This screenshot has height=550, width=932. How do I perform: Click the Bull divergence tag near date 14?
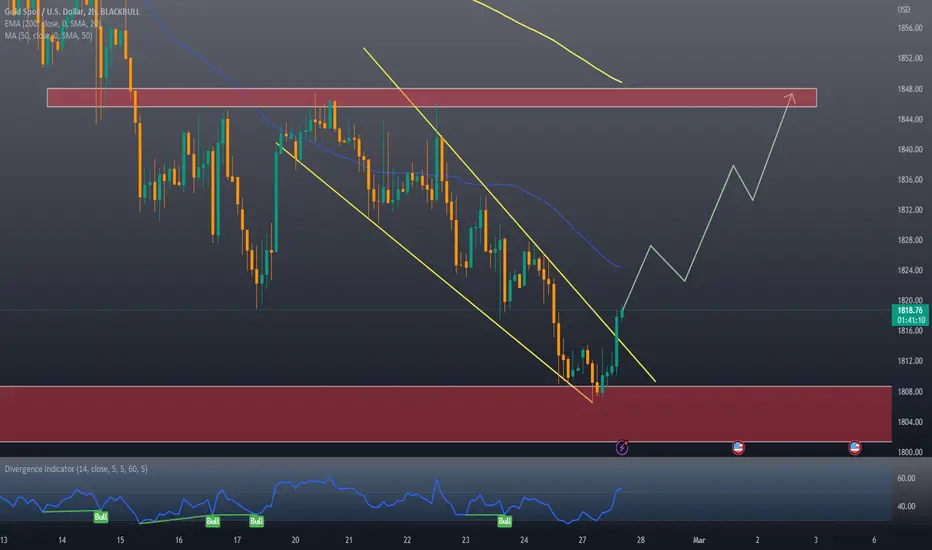pos(101,517)
